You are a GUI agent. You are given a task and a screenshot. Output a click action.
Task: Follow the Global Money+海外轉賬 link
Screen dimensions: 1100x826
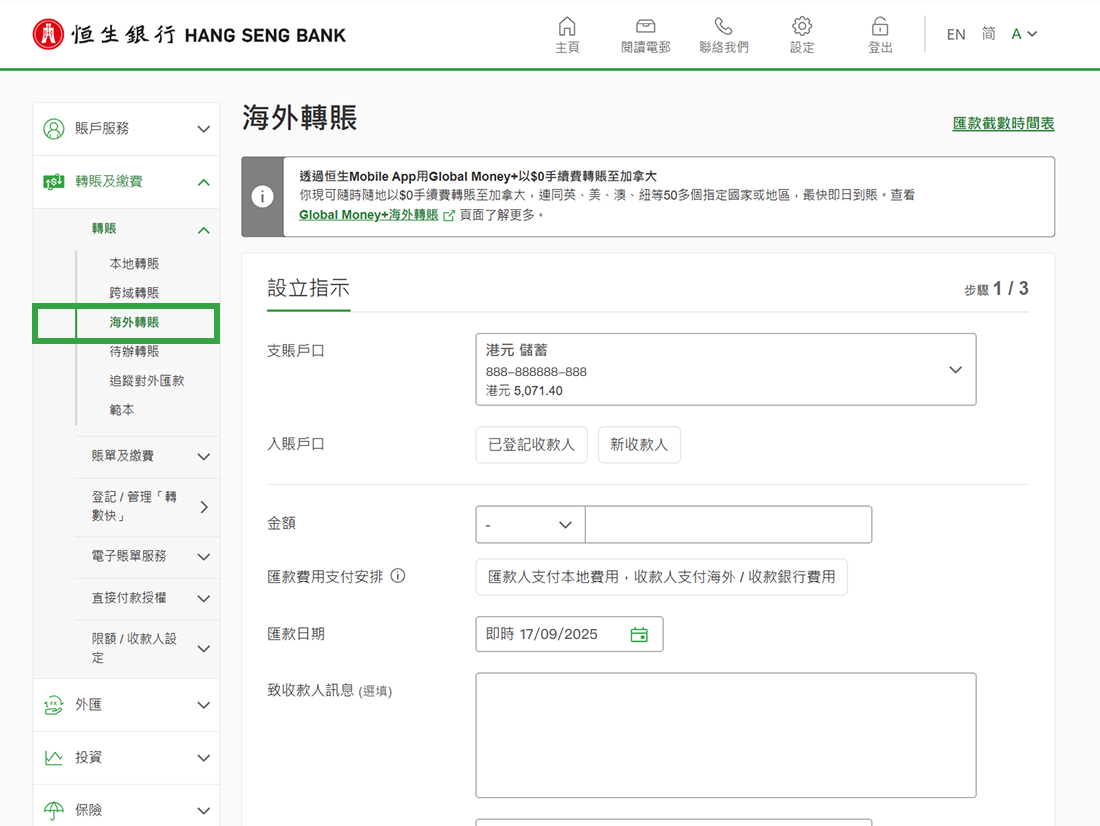pyautogui.click(x=369, y=215)
